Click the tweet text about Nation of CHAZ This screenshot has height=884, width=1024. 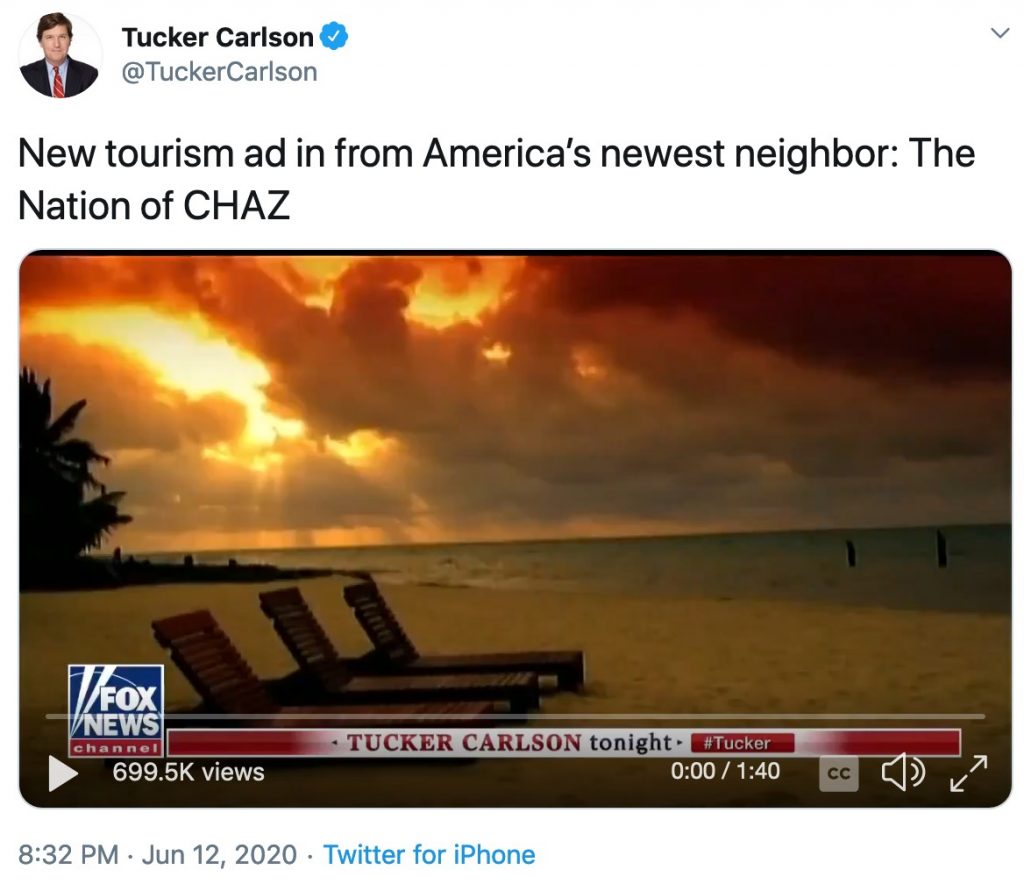click(496, 180)
